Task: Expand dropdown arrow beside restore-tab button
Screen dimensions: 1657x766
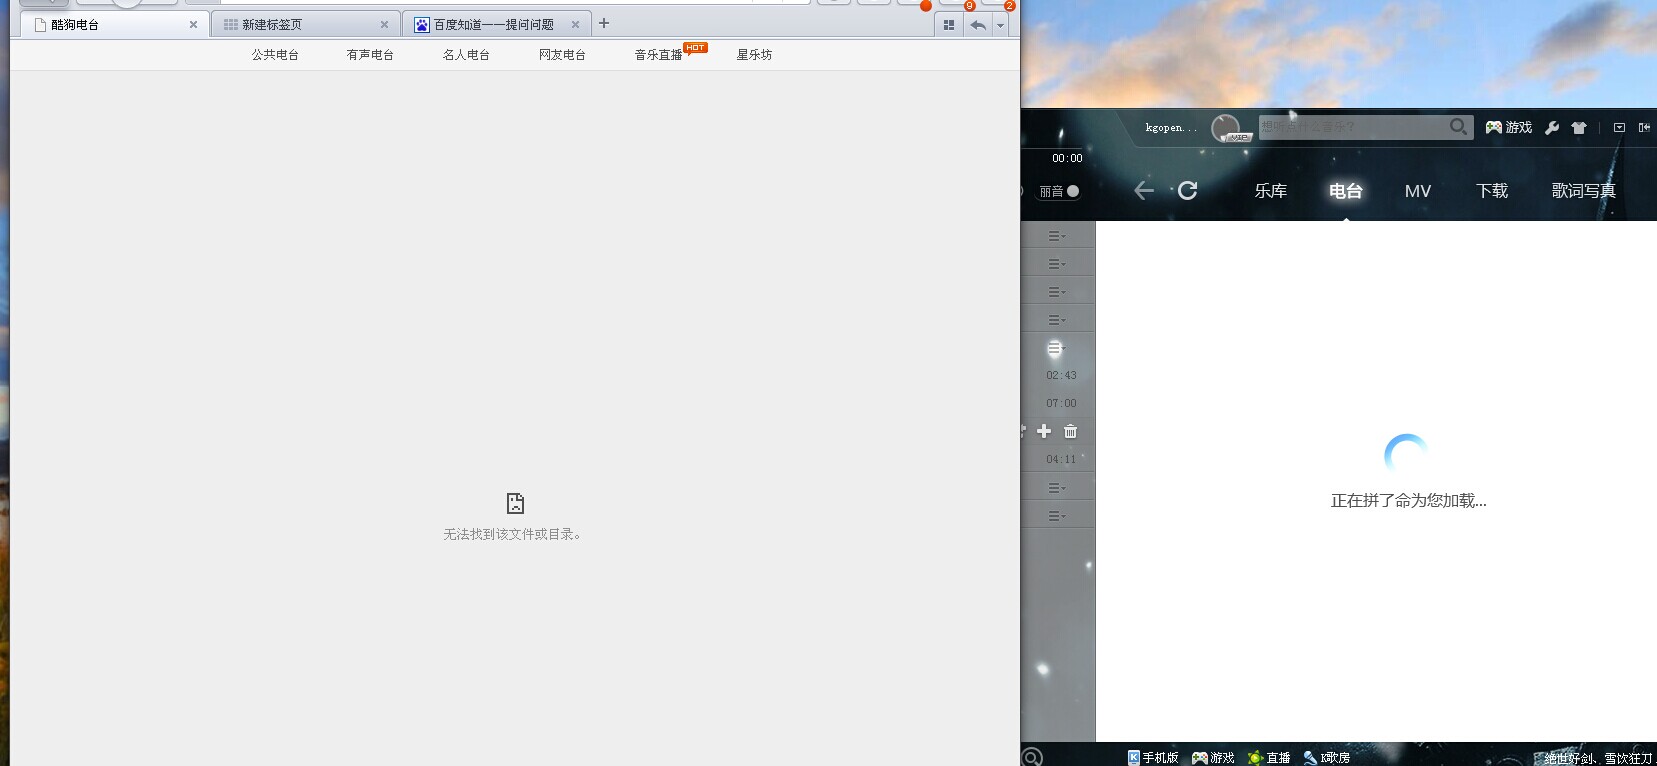Action: pos(1000,26)
